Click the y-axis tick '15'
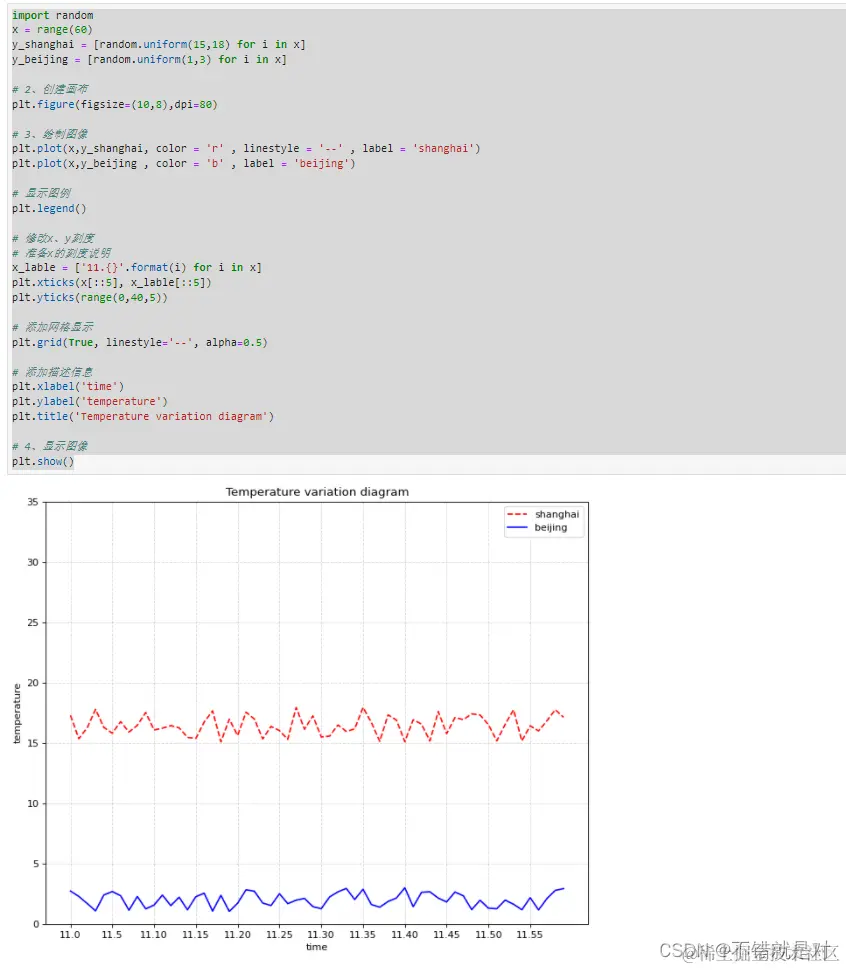This screenshot has width=846, height=970. (33, 743)
